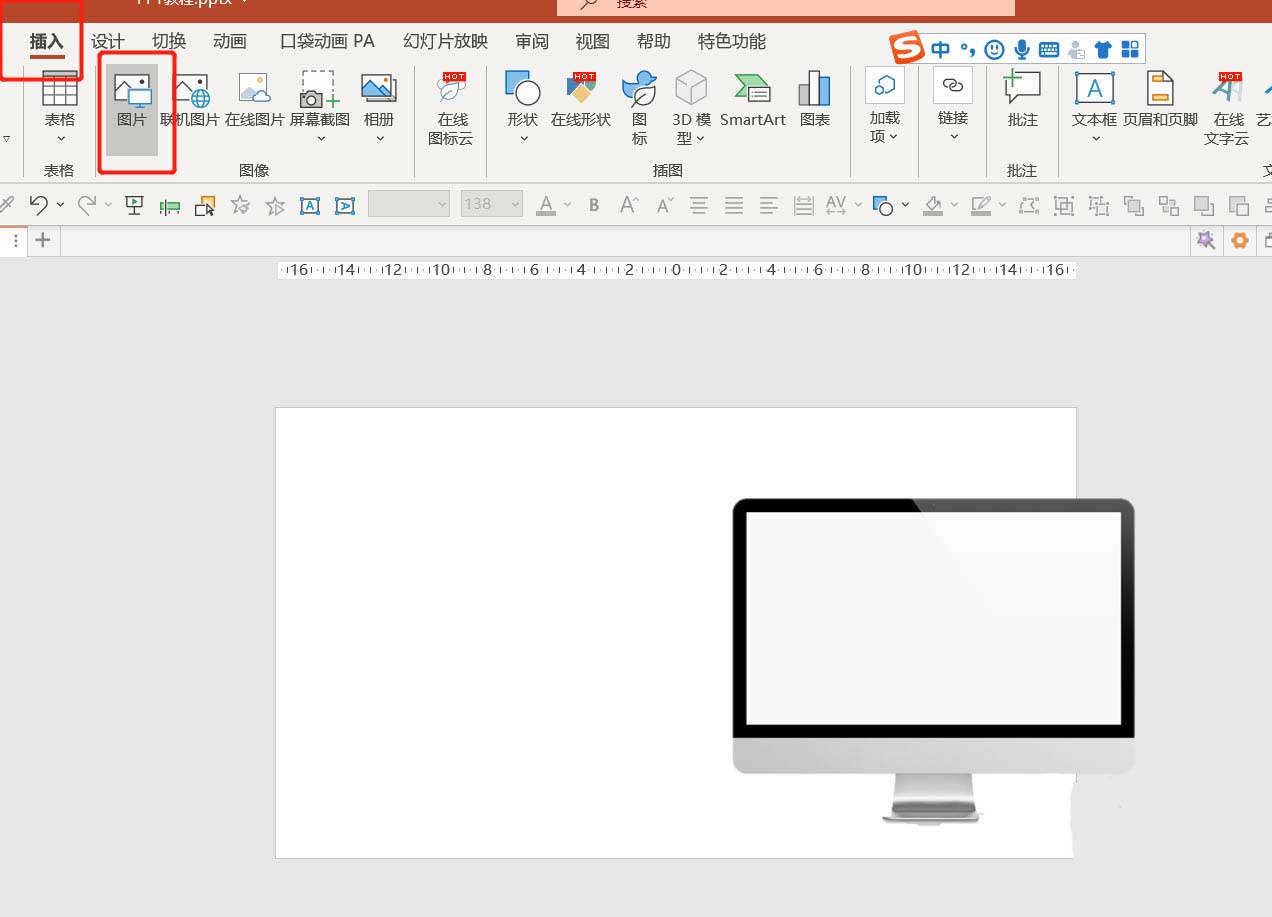Open 页眉和页脚 header and footer

[x=1159, y=101]
